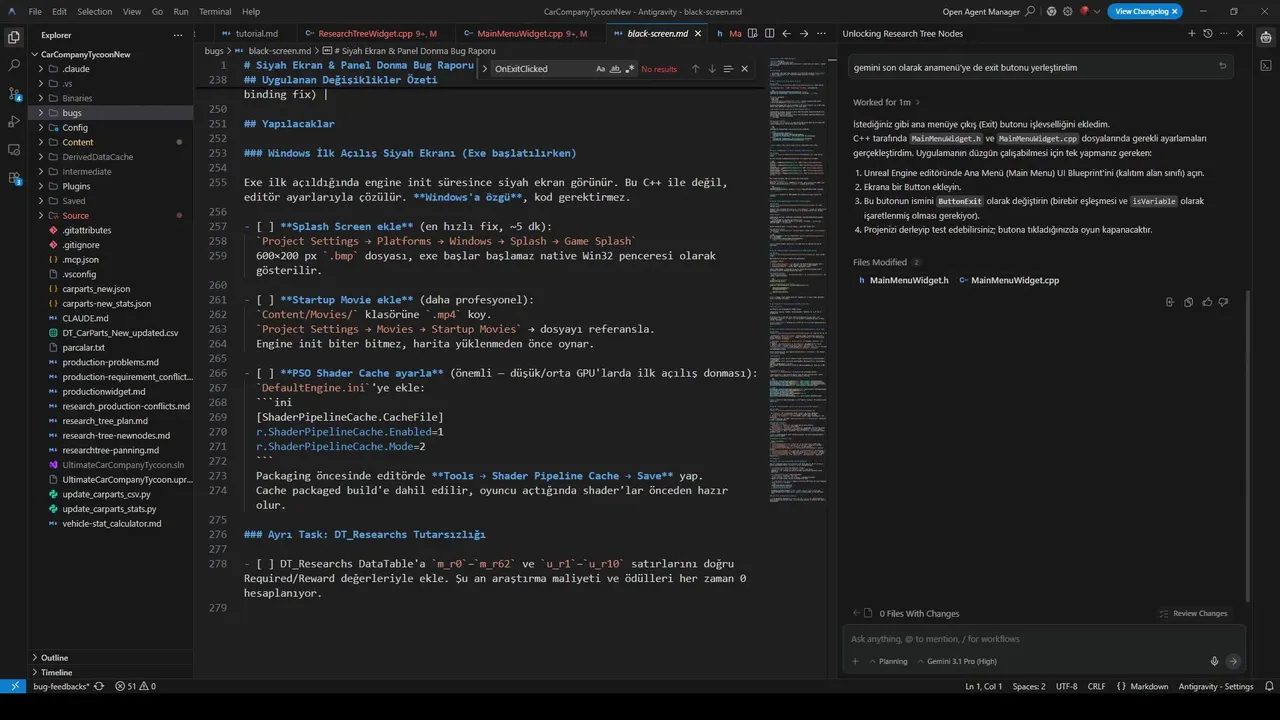Copy the agent response
Viewport: 1280px width, 720px height.
pyautogui.click(x=1188, y=302)
